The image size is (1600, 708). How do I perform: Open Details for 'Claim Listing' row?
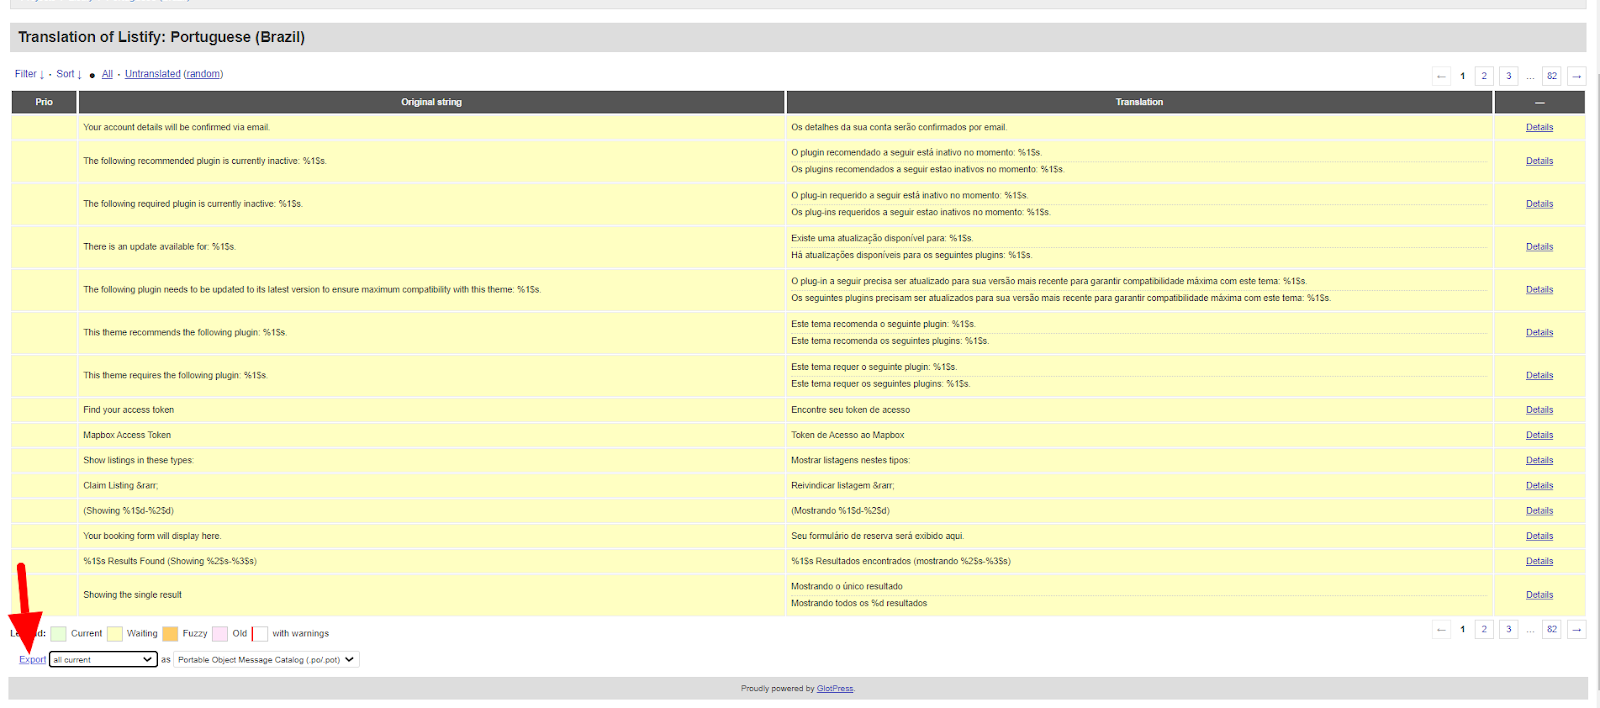tap(1539, 486)
